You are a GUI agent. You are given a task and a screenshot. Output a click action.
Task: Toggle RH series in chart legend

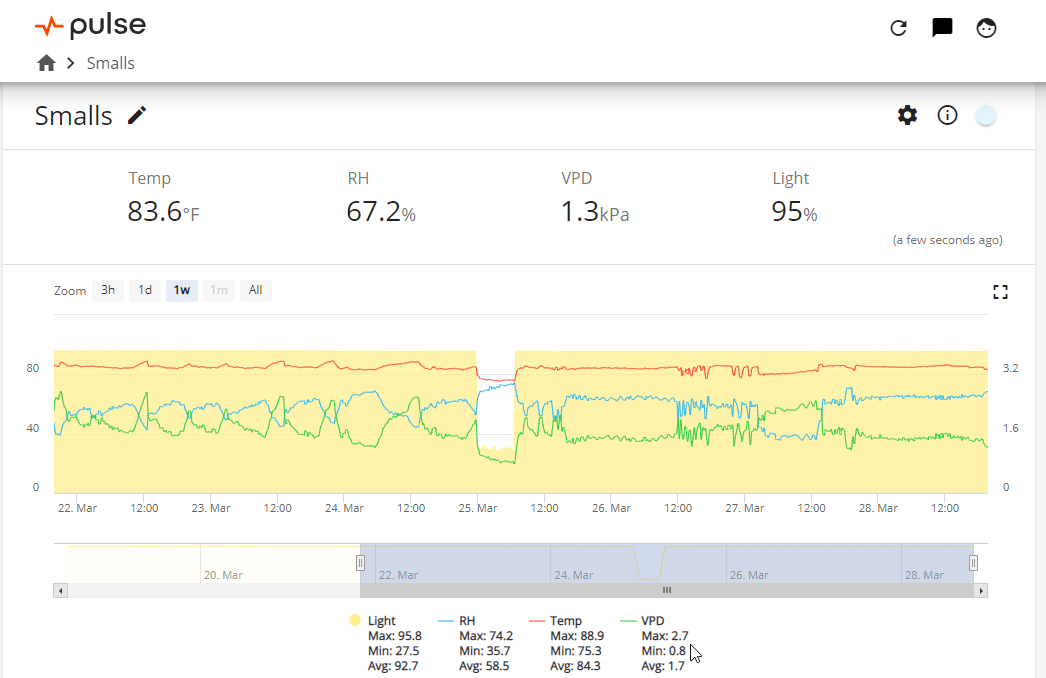(457, 621)
